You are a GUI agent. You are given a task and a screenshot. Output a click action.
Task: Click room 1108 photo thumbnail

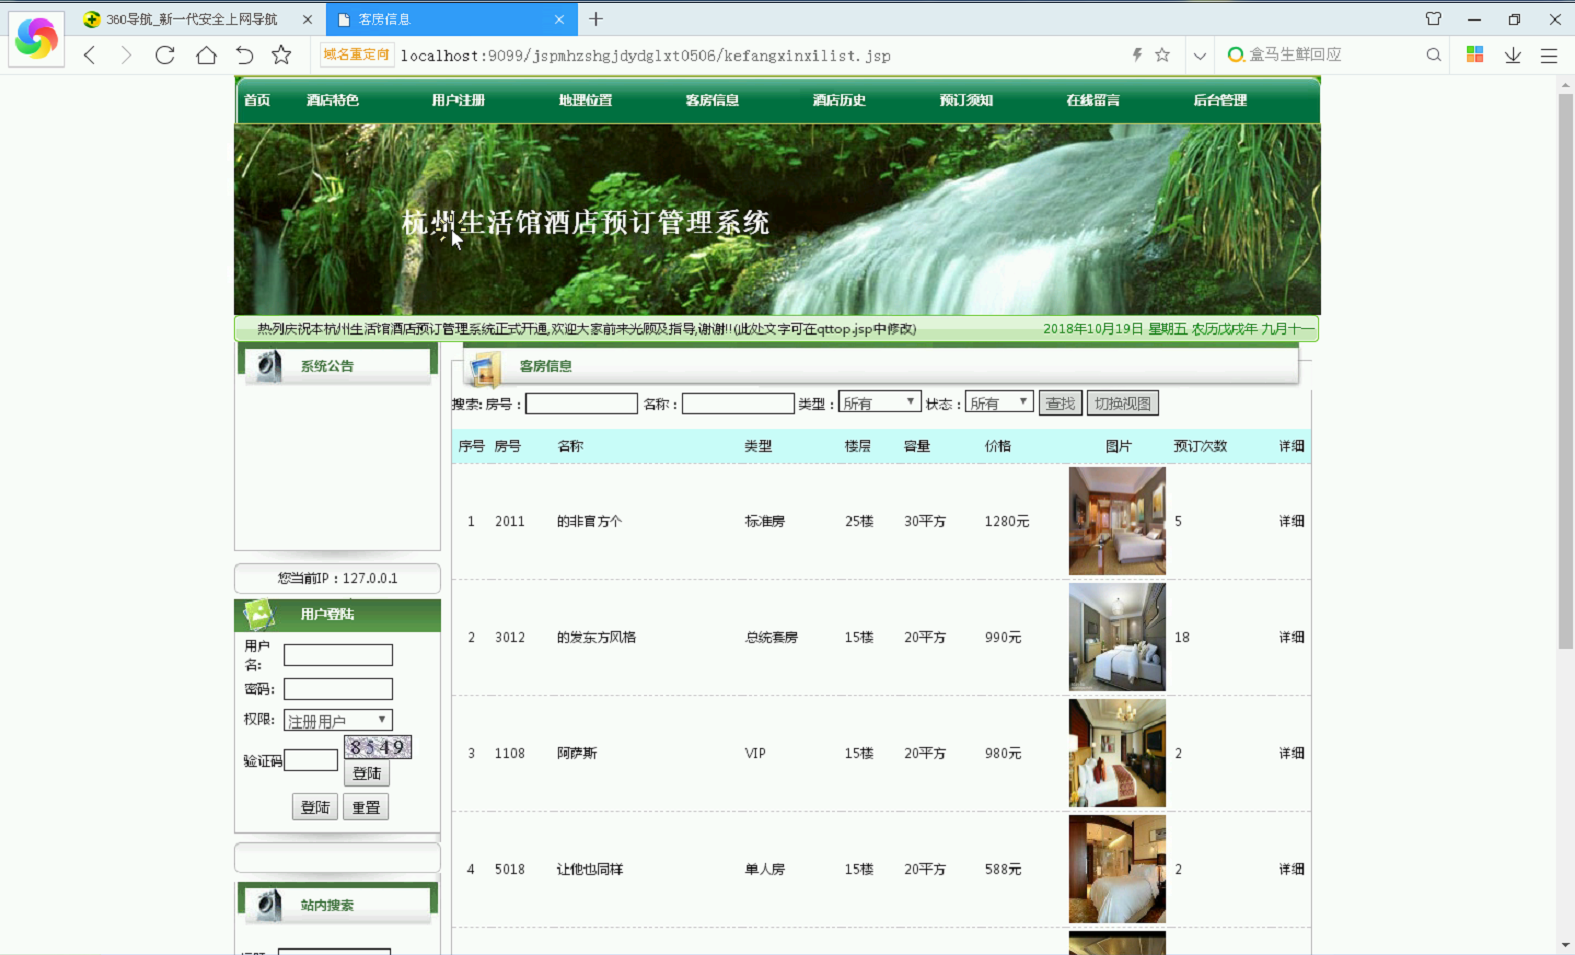[1117, 753]
